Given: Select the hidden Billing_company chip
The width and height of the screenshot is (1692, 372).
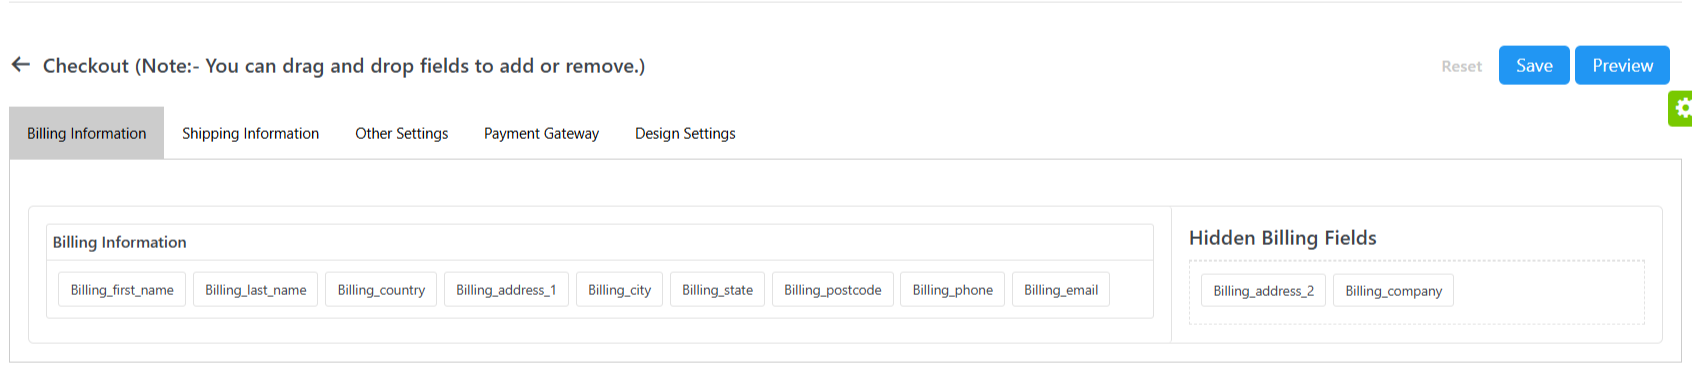Looking at the screenshot, I should (x=1394, y=291).
